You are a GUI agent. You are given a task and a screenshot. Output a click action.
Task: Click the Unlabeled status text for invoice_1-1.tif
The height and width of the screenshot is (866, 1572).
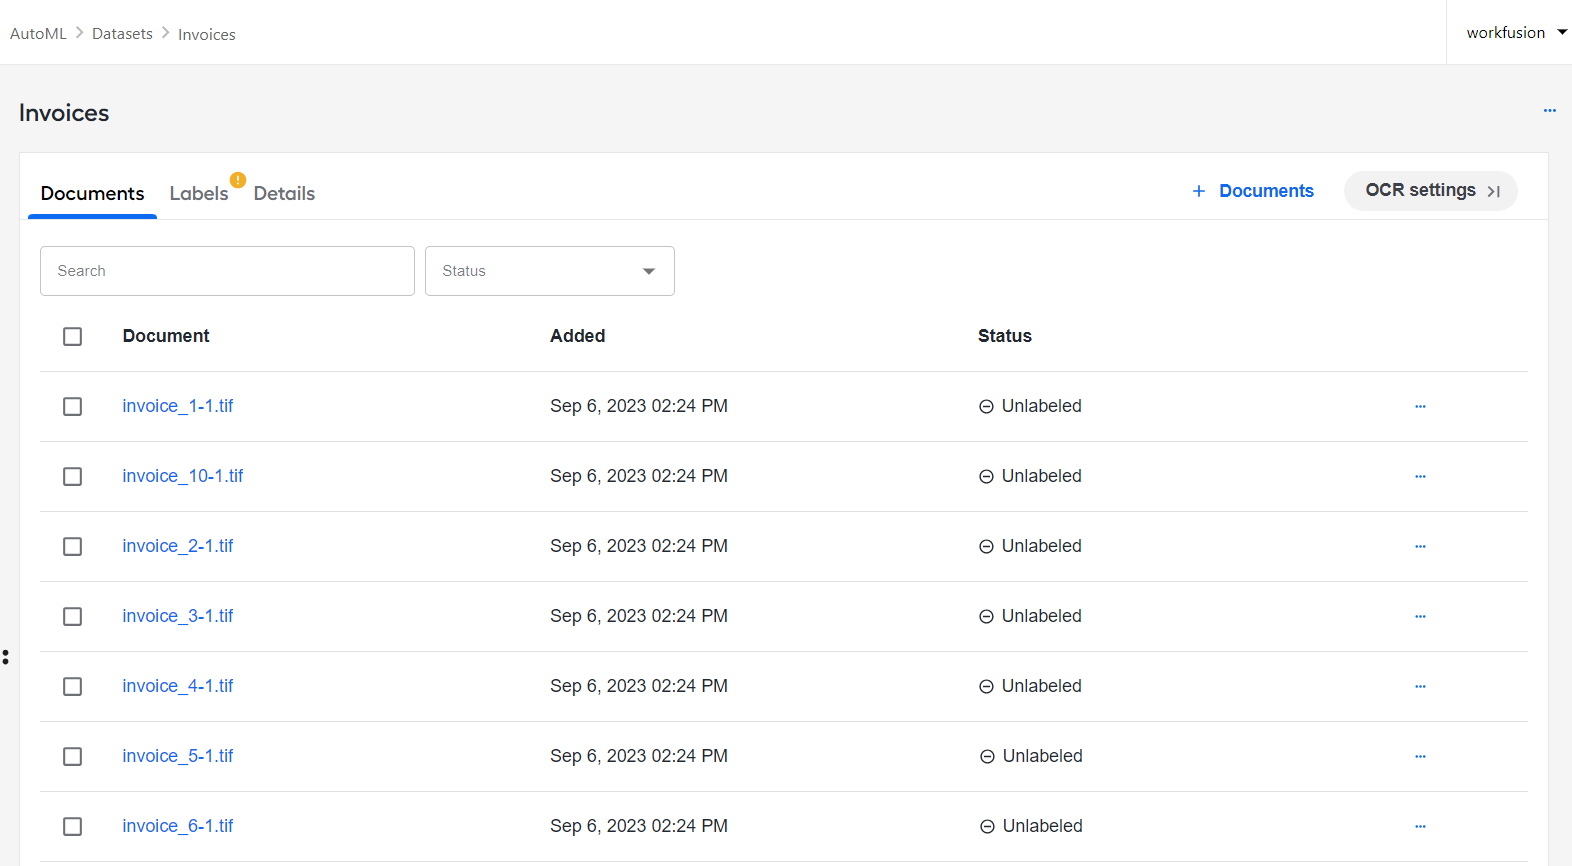pos(1042,406)
